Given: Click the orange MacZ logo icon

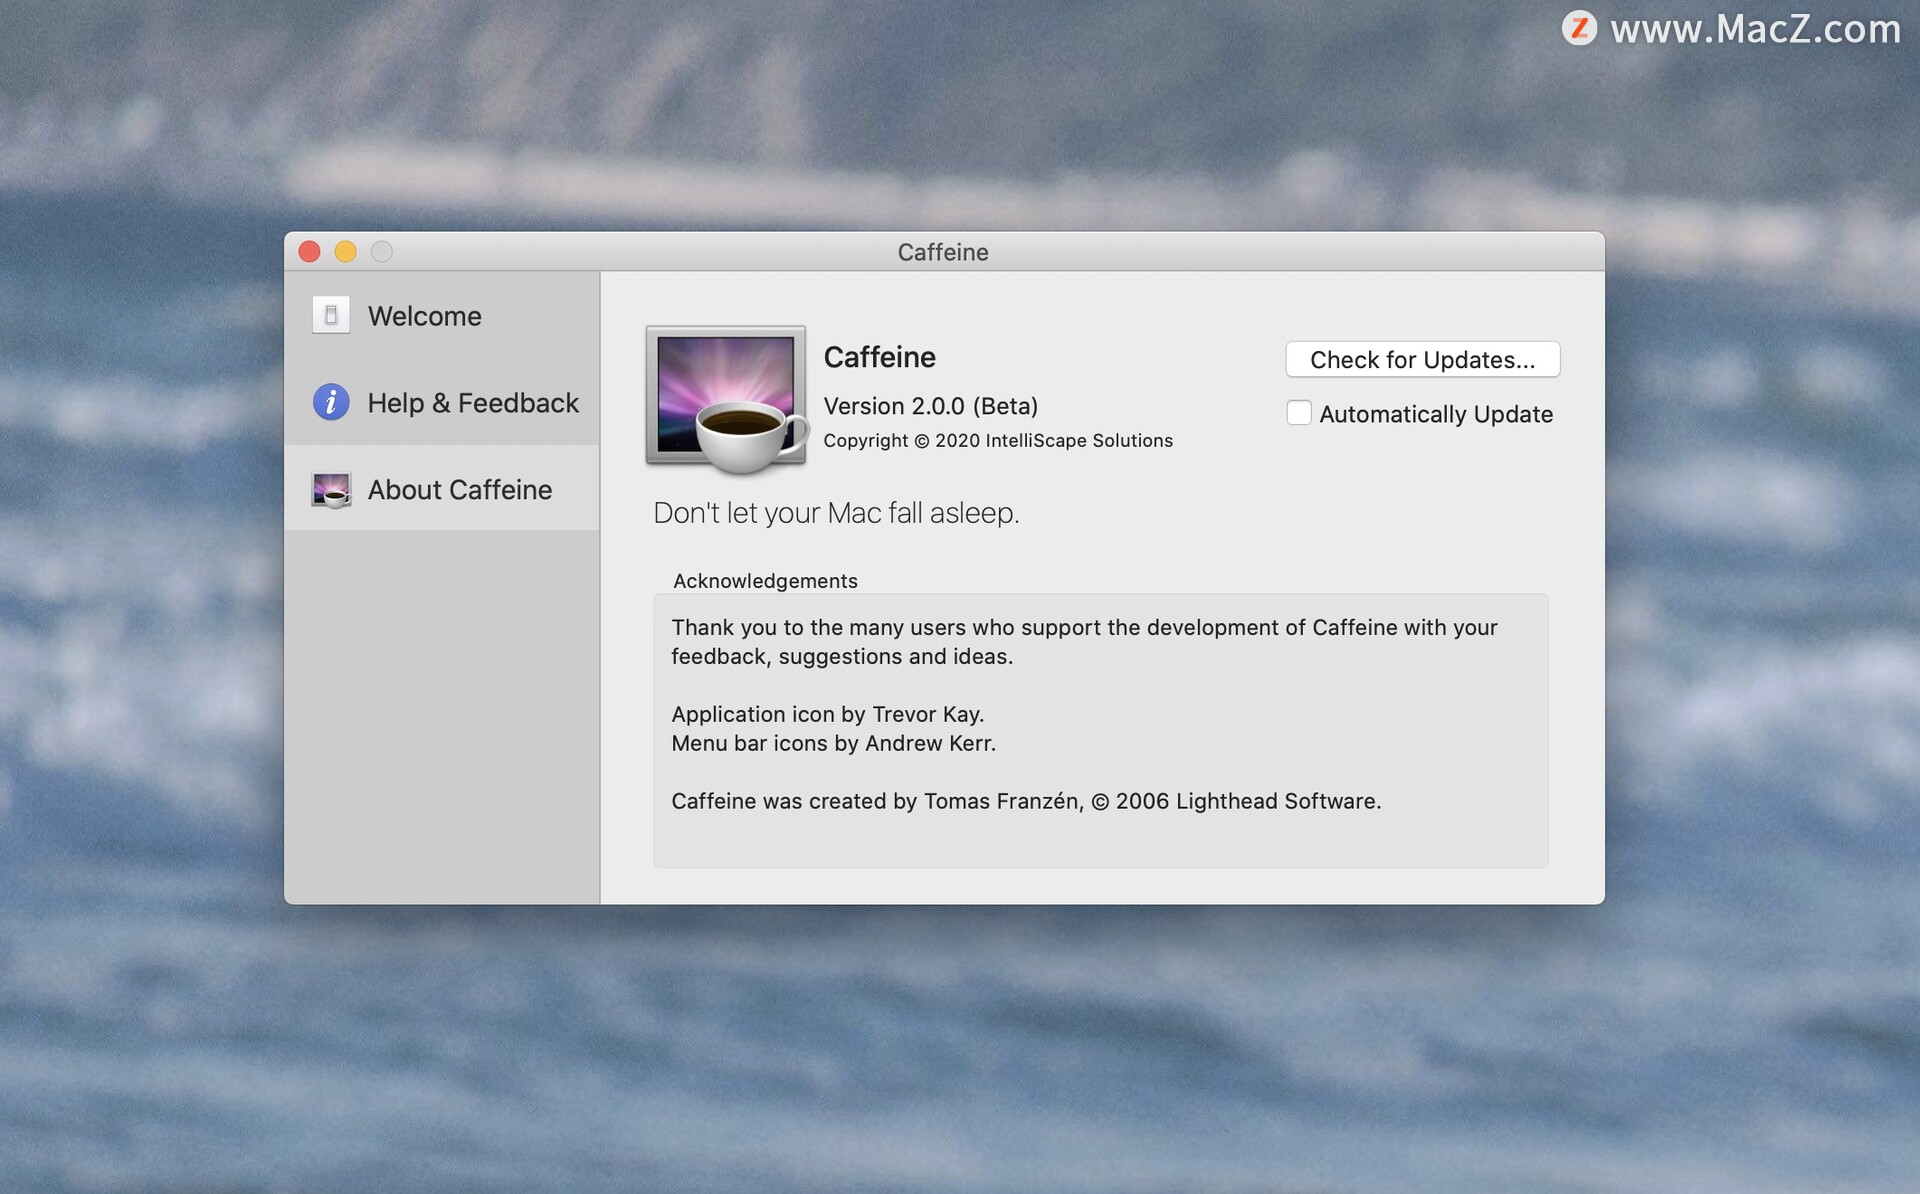Looking at the screenshot, I should (1579, 28).
